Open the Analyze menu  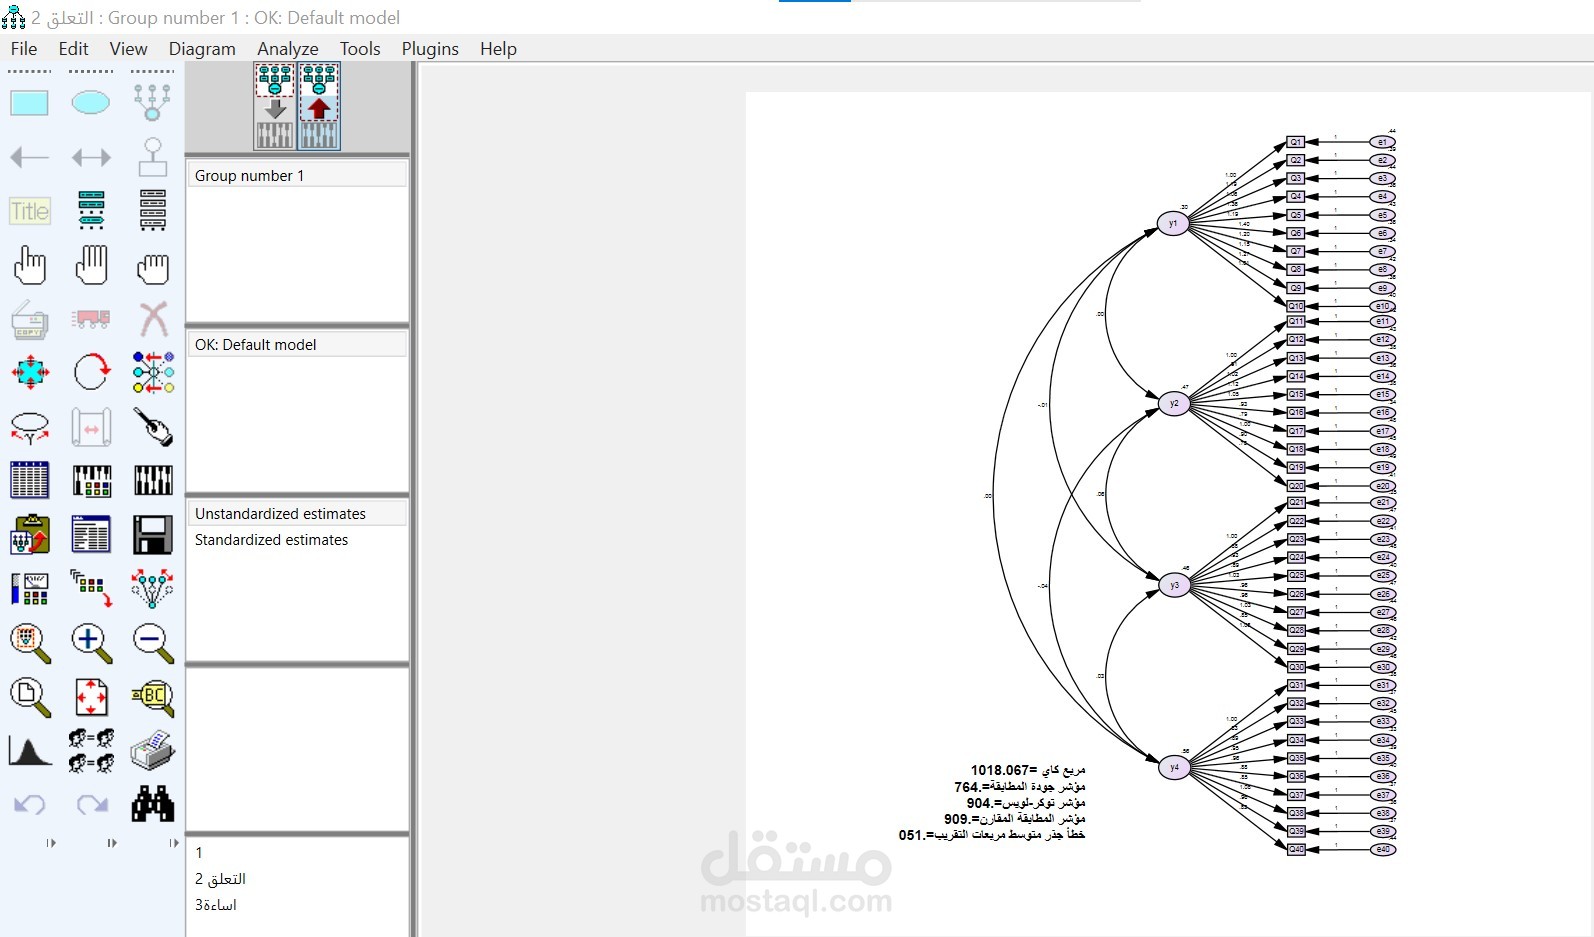point(288,49)
